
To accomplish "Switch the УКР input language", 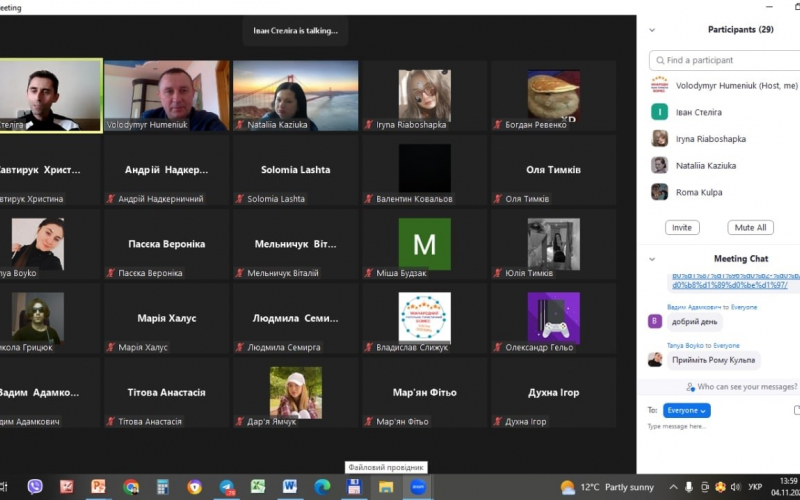I will pos(755,487).
